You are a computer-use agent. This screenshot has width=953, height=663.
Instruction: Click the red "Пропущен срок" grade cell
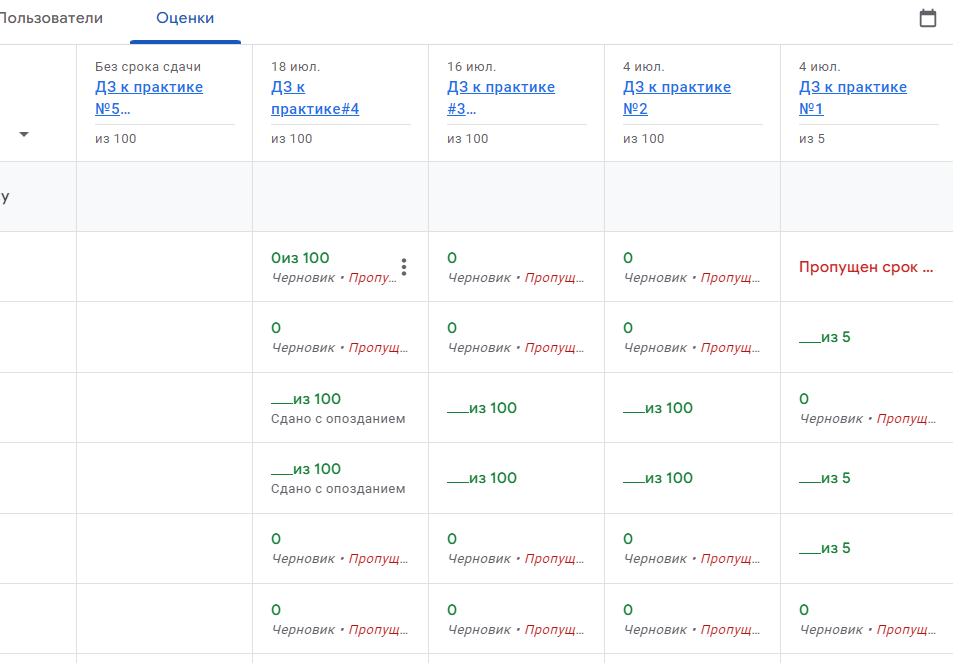point(866,267)
